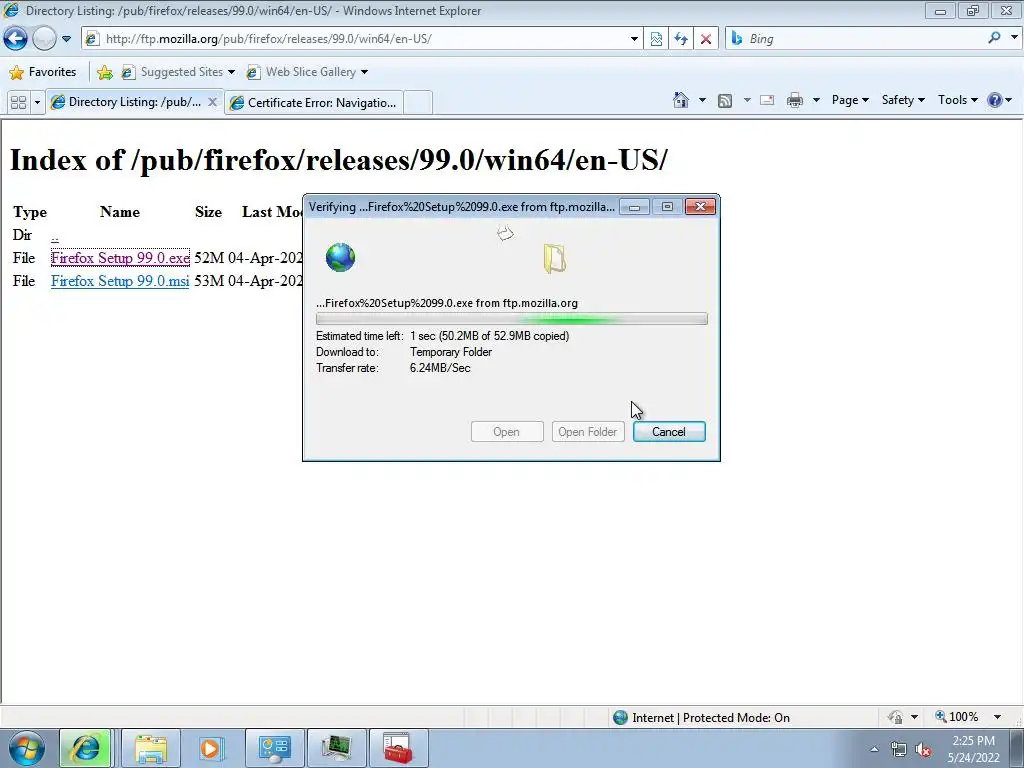Viewport: 1024px width, 768px height.
Task: Click the network tray icon
Action: pos(899,750)
